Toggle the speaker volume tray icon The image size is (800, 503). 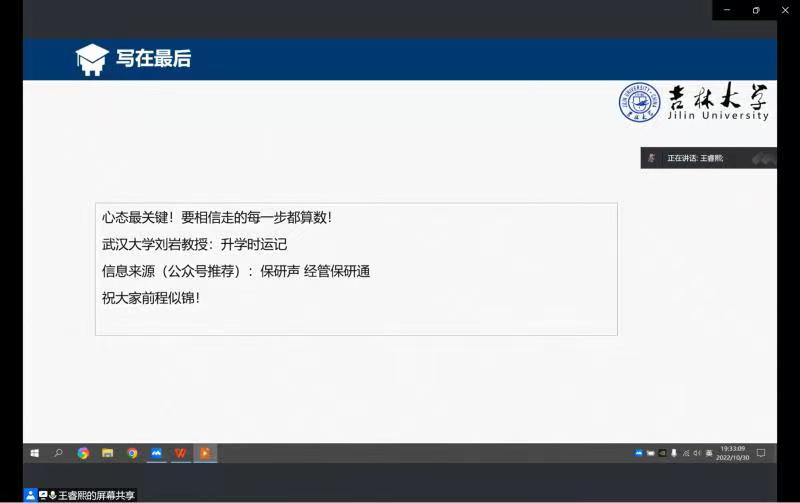pos(697,453)
